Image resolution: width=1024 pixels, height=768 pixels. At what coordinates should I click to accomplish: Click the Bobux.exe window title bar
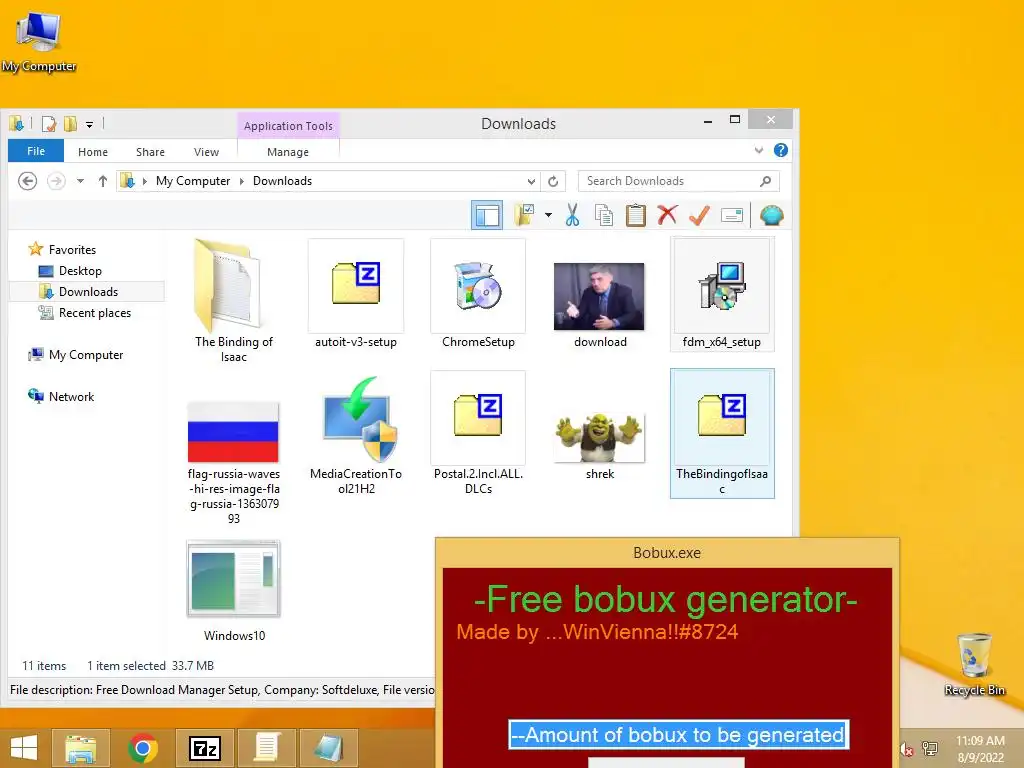[667, 552]
